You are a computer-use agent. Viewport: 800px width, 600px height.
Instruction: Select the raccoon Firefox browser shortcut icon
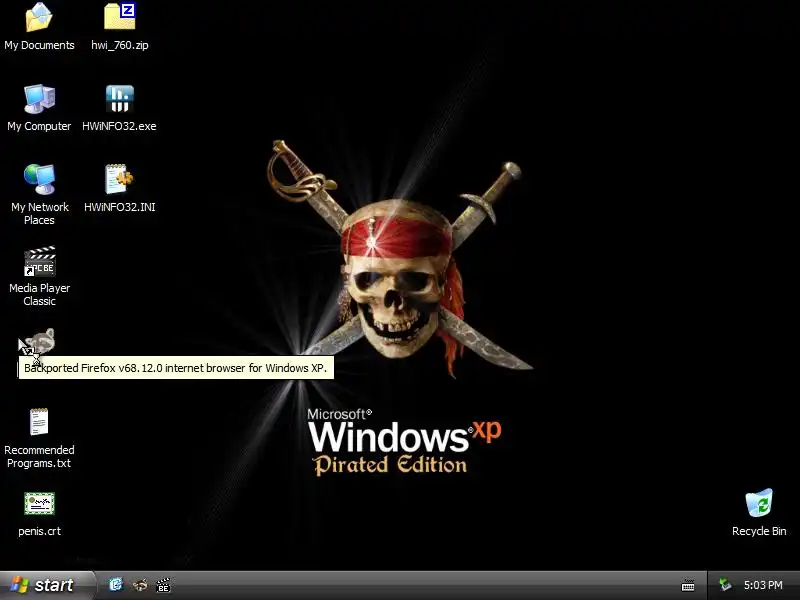[39, 342]
